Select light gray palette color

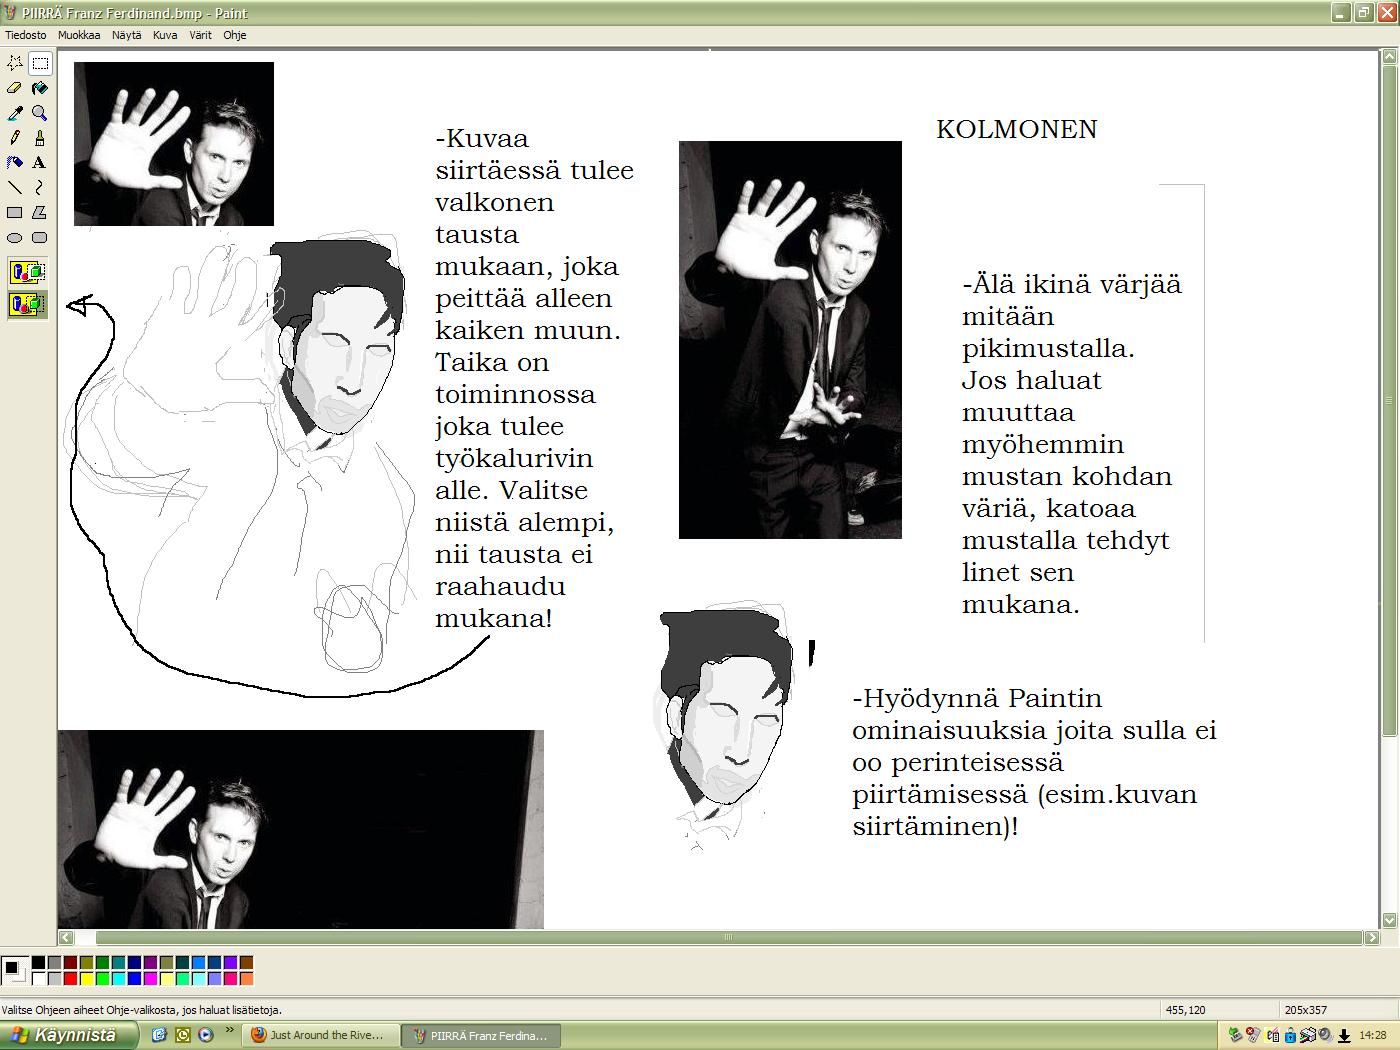tap(54, 979)
